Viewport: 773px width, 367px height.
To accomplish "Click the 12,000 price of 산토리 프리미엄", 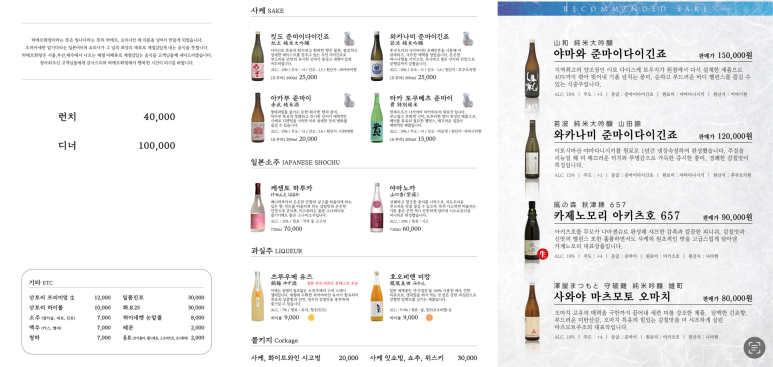I will click(x=103, y=297).
